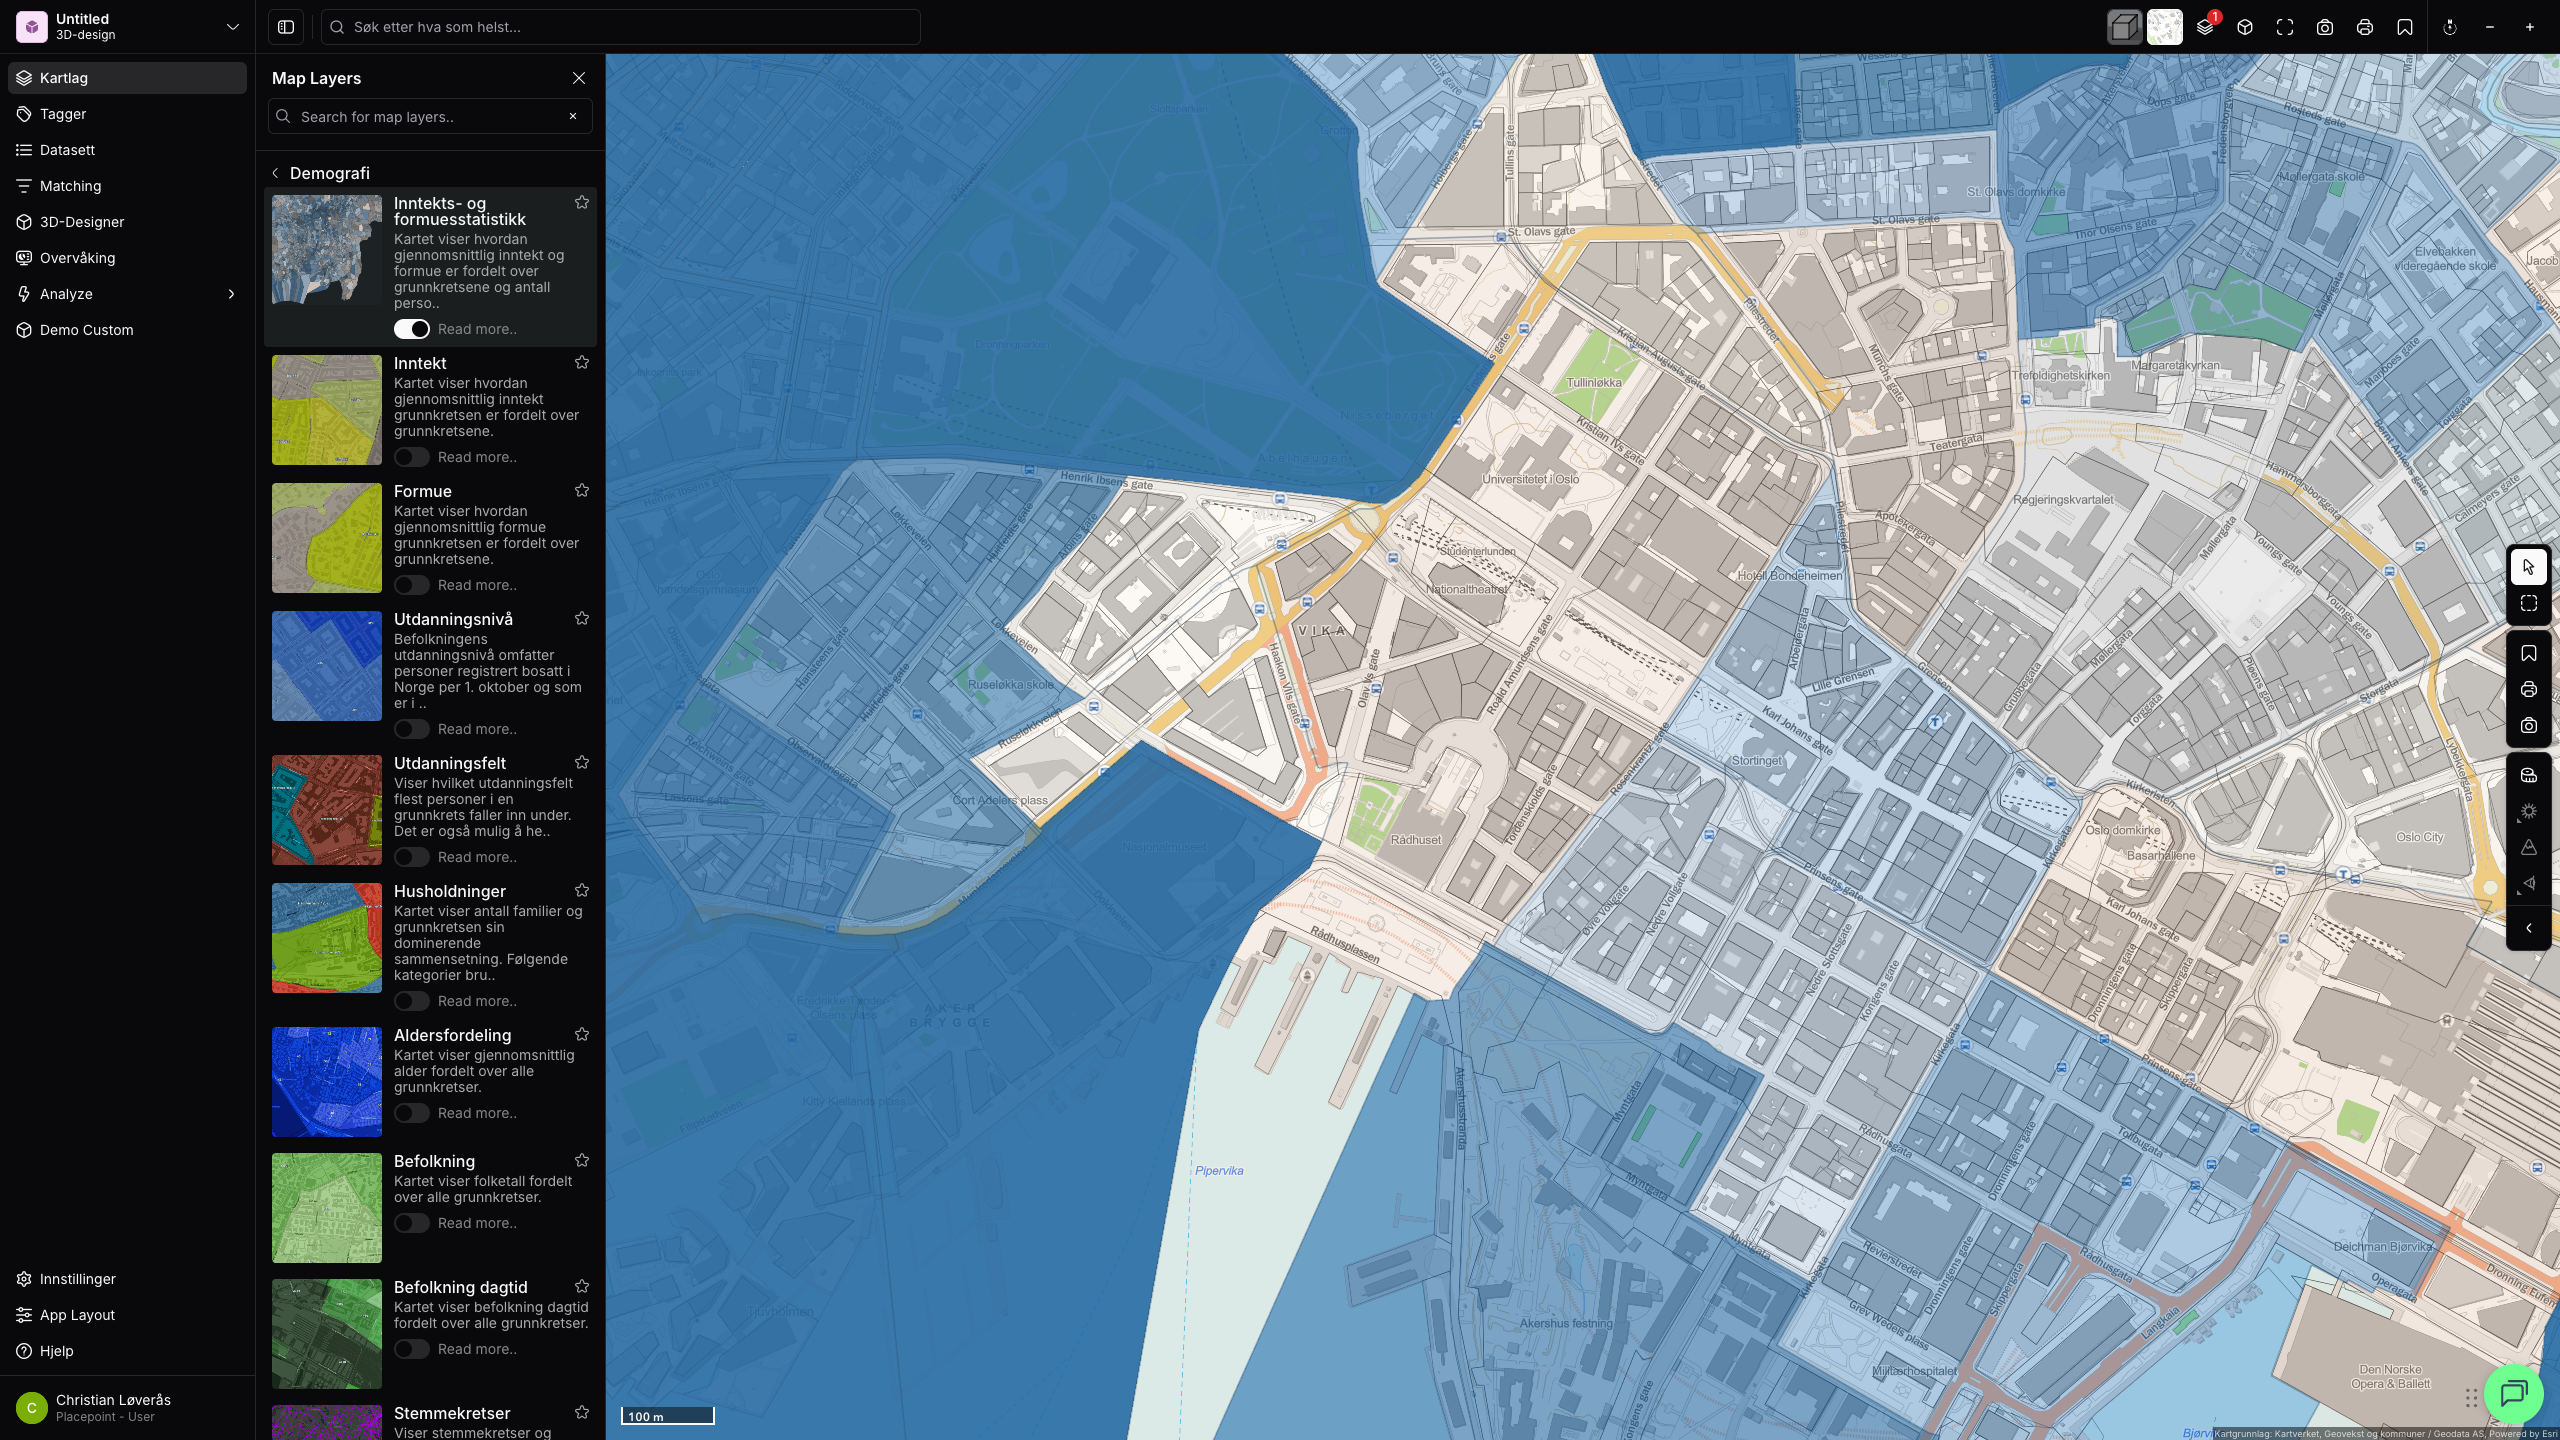Click the camera icon in map side toolbar
The image size is (2560, 1440).
tap(2529, 725)
